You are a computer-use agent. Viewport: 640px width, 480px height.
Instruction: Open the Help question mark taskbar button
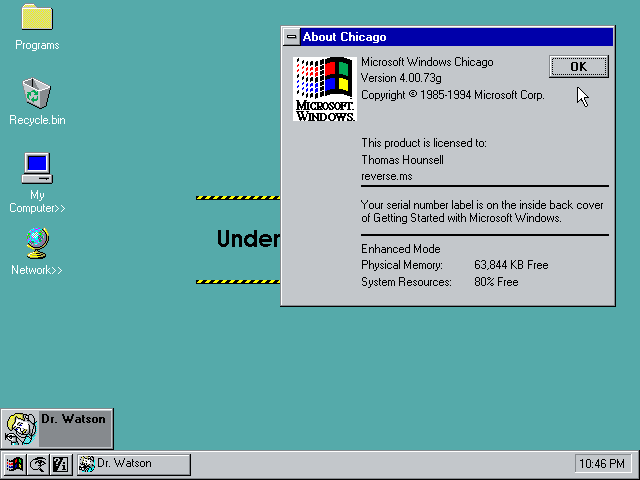[x=61, y=464]
